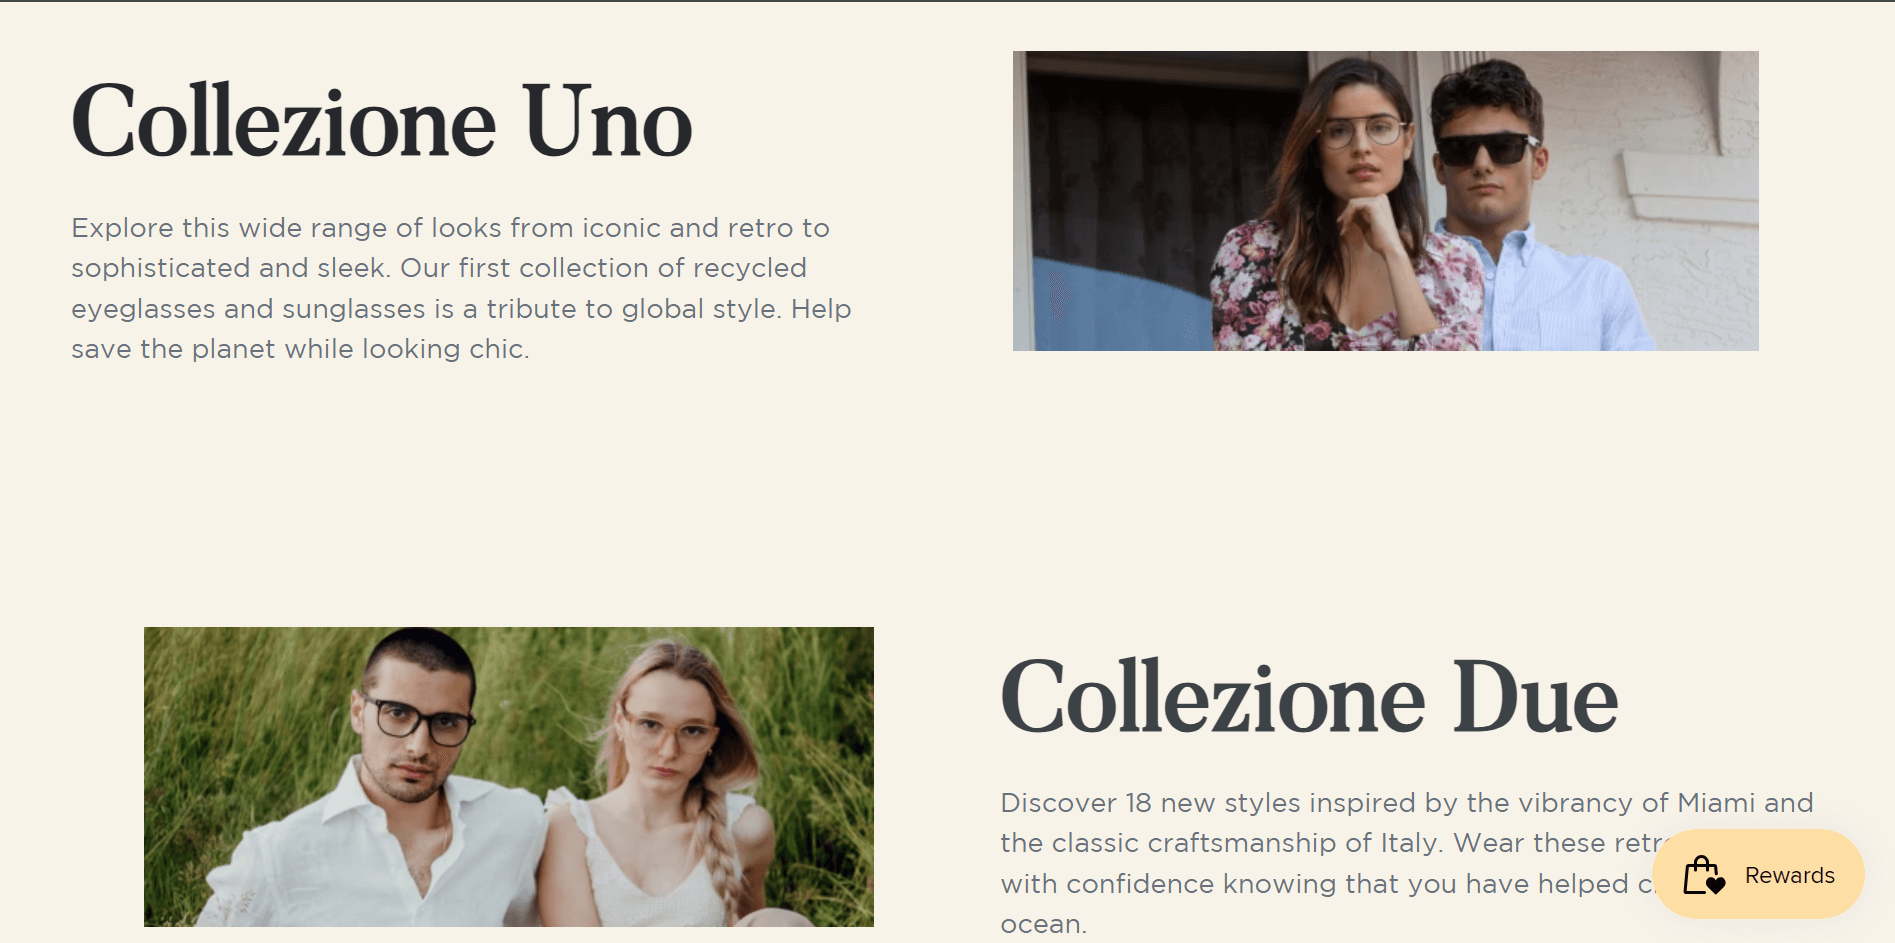Click the Collezione Uno heading
Viewport: 1895px width, 943px height.
point(382,122)
